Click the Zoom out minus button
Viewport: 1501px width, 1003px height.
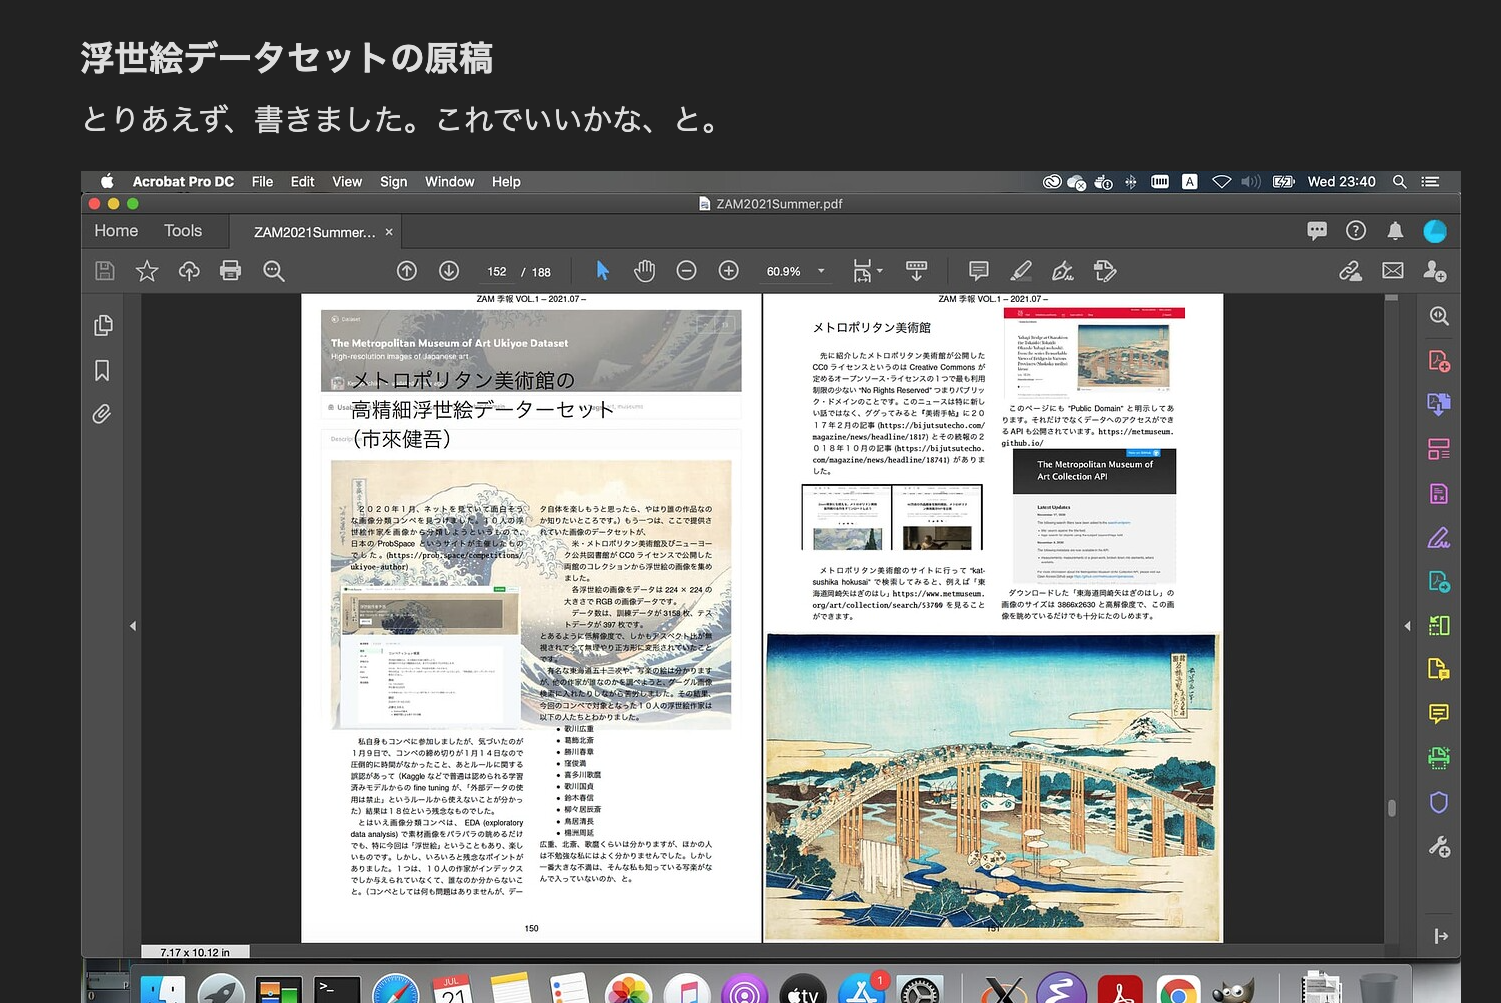pyautogui.click(x=686, y=271)
